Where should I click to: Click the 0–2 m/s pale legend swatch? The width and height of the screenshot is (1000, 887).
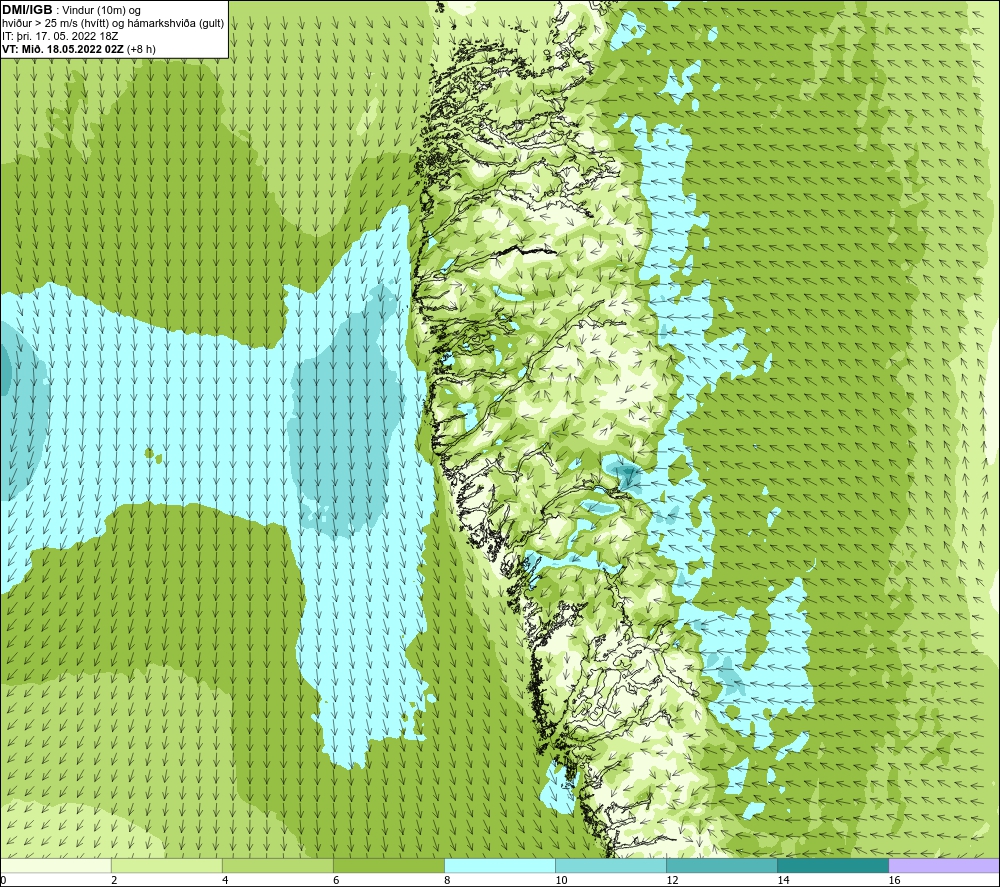point(56,865)
